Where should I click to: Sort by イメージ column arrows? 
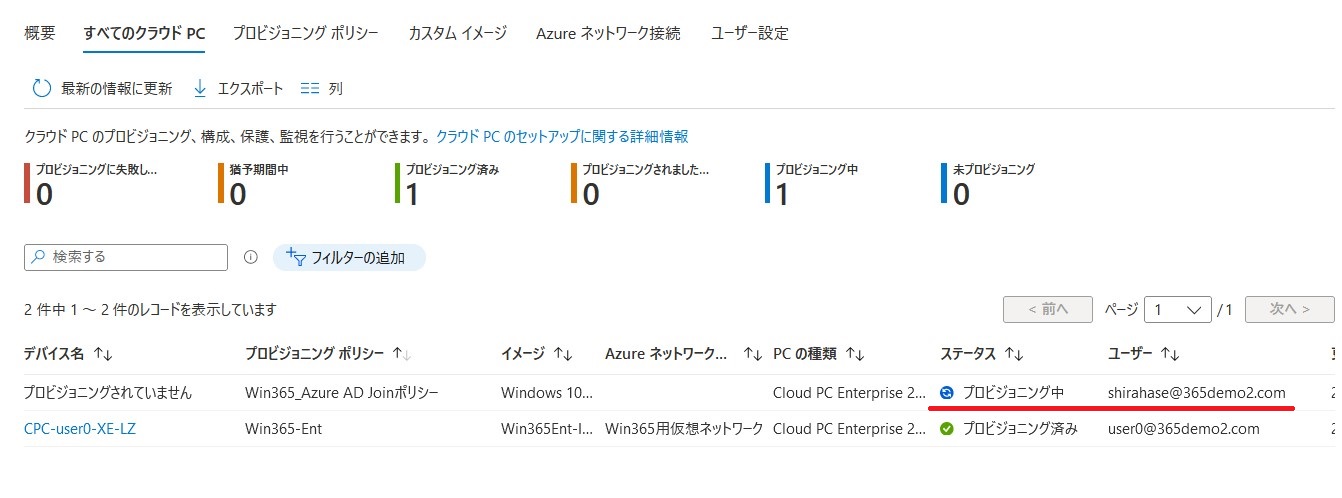[x=563, y=354]
